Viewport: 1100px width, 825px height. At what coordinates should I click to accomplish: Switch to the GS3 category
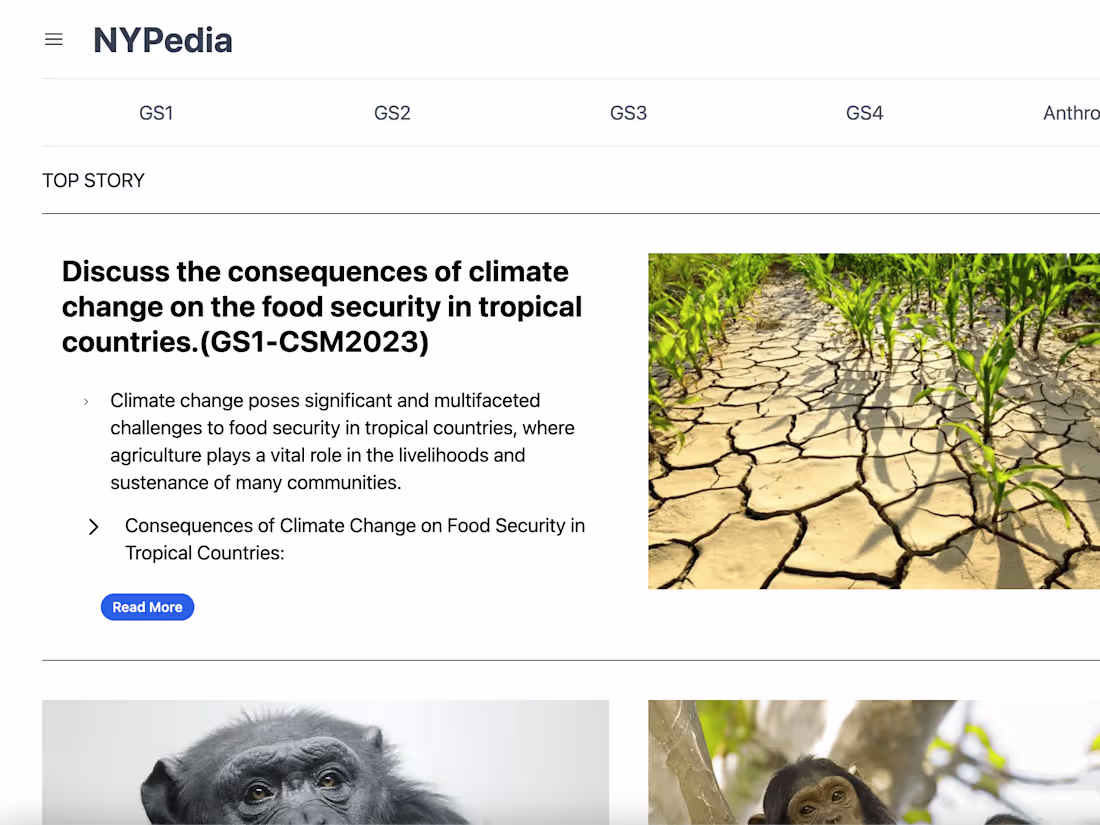628,113
